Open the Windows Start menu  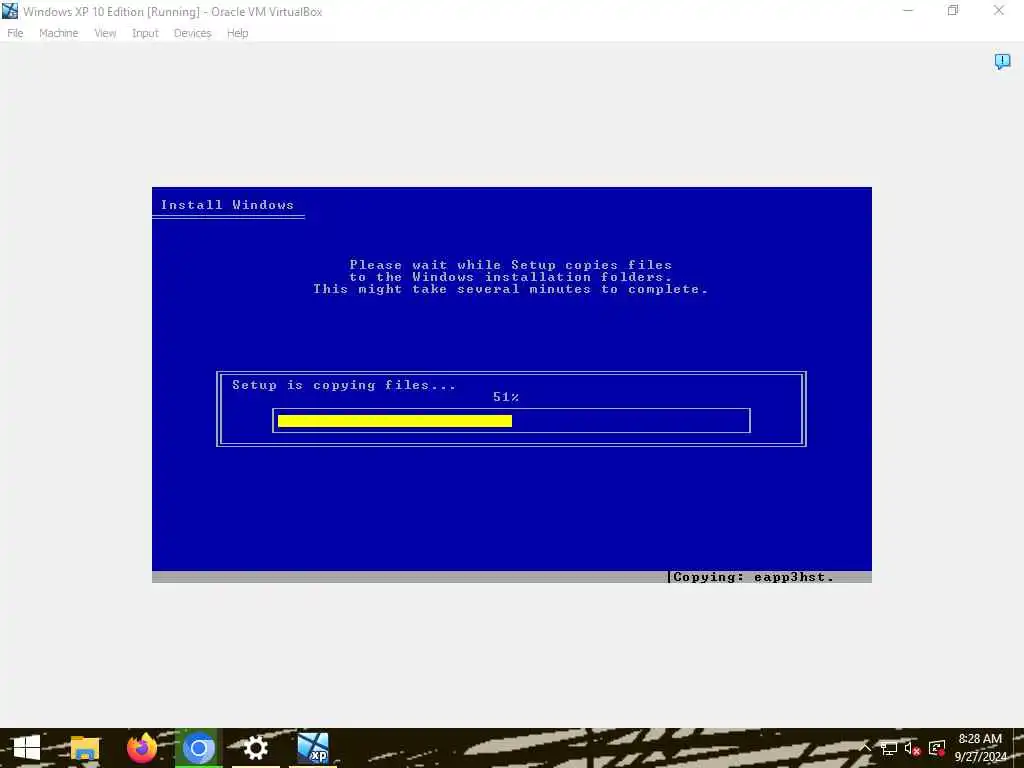tap(27, 748)
